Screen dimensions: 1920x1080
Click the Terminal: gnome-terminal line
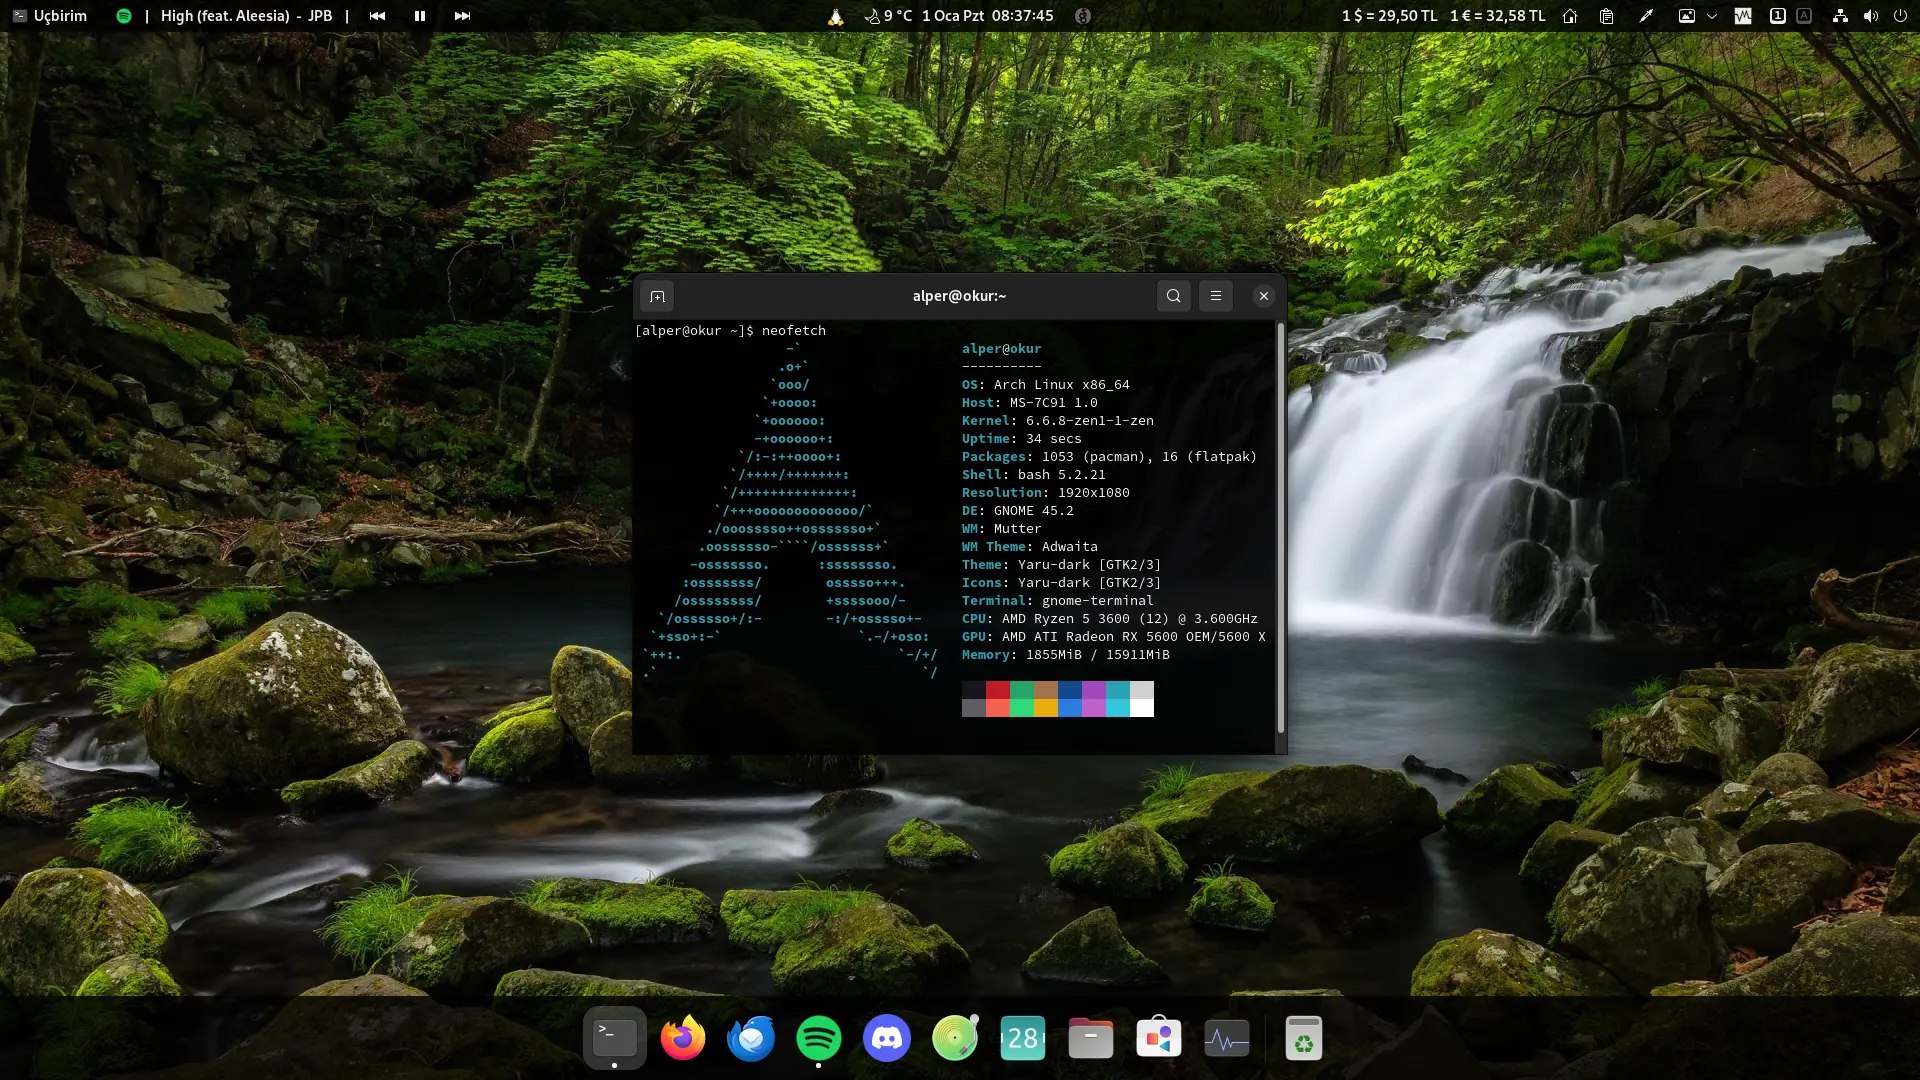click(x=1057, y=600)
